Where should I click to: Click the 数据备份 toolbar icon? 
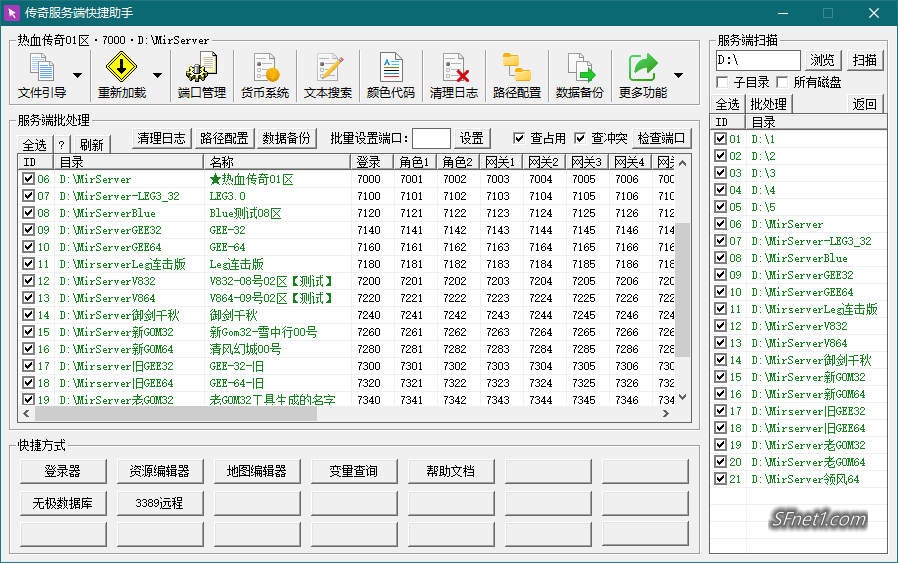(x=580, y=75)
